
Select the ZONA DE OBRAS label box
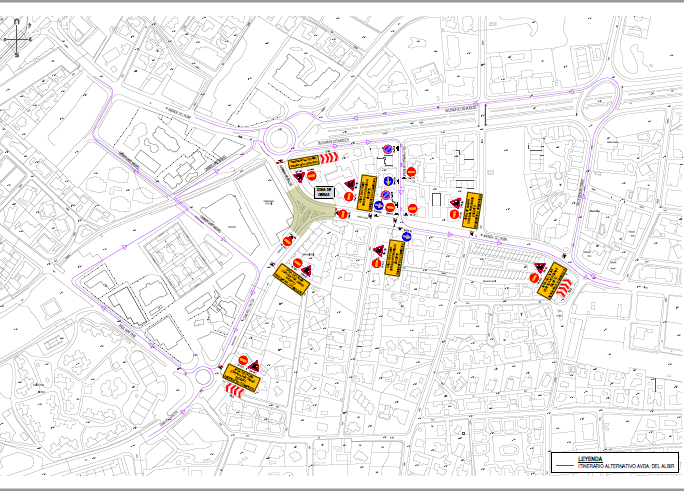pos(323,192)
